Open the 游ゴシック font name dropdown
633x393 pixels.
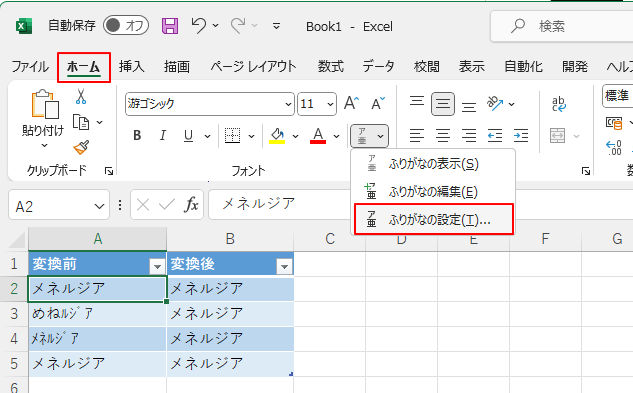pyautogui.click(x=288, y=104)
